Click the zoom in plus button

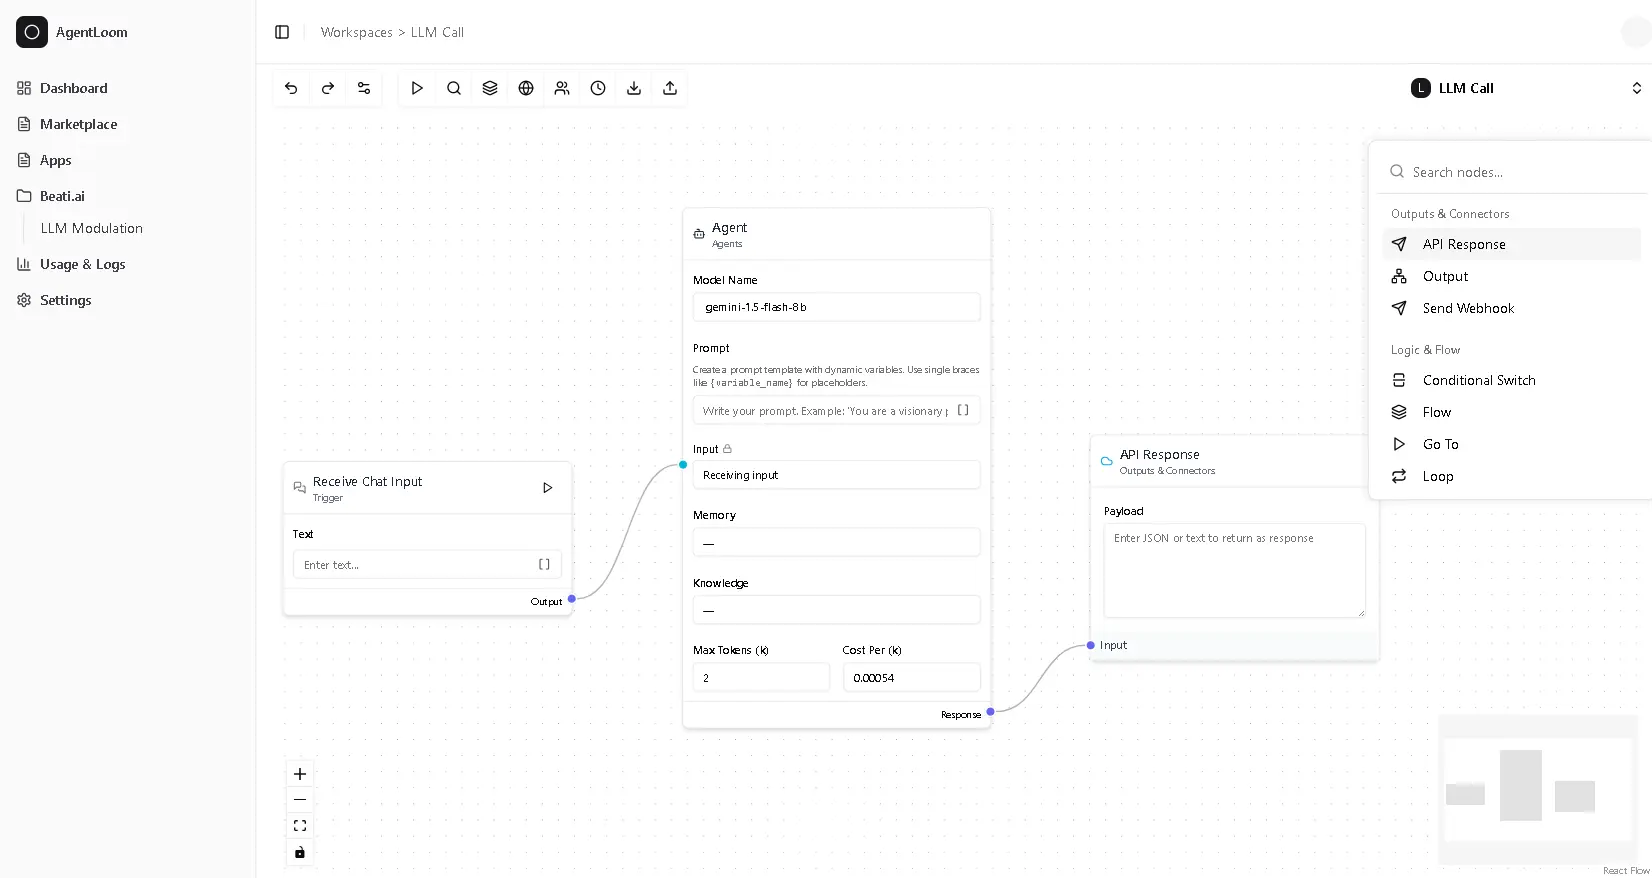pyautogui.click(x=300, y=774)
